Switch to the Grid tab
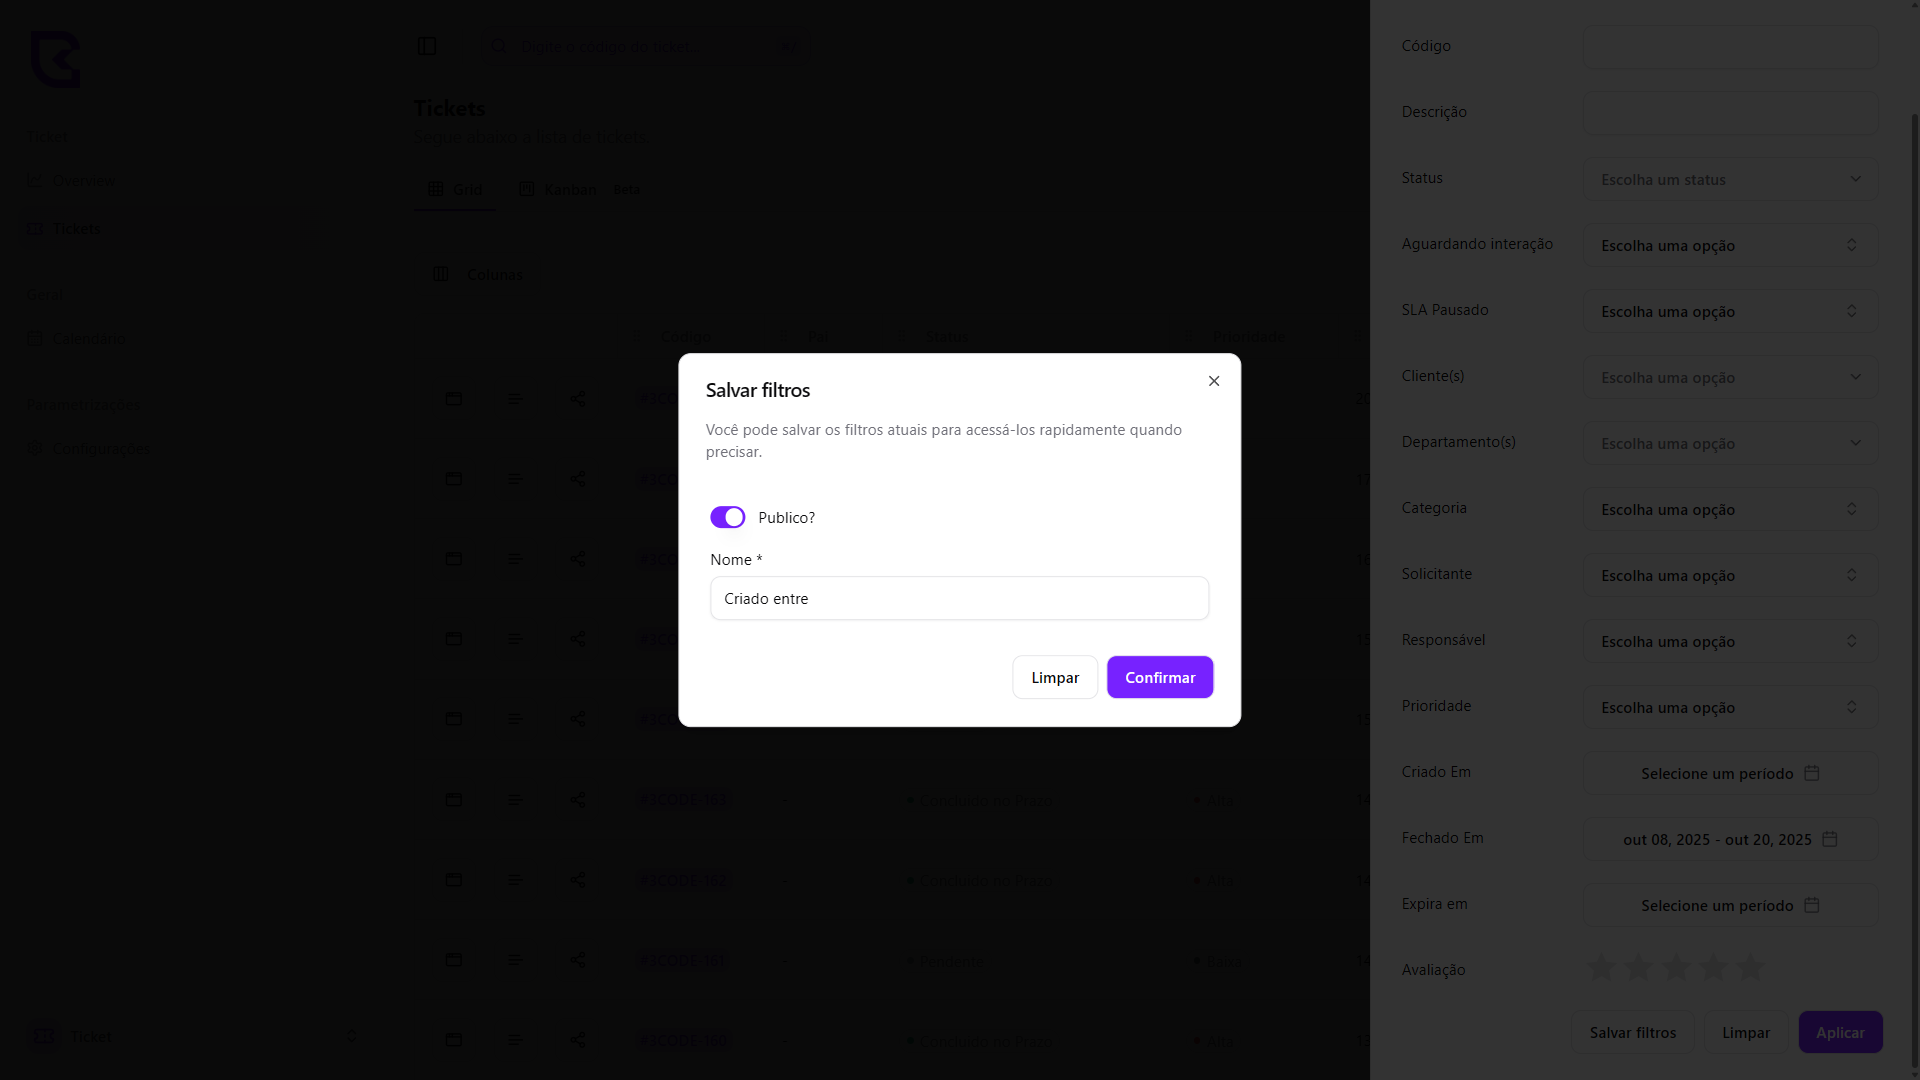The width and height of the screenshot is (1920, 1080). pyautogui.click(x=455, y=189)
